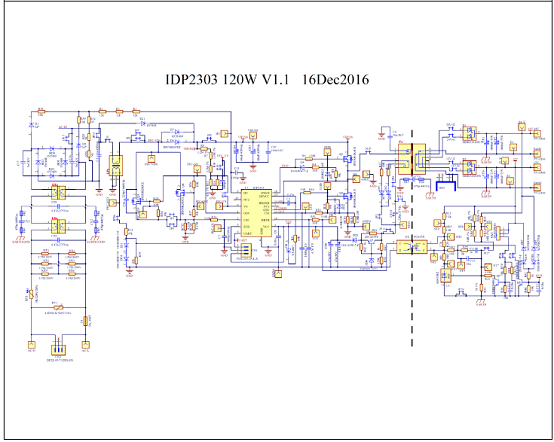
Task: Select the dashed isolation barrier line
Action: click(x=412, y=238)
